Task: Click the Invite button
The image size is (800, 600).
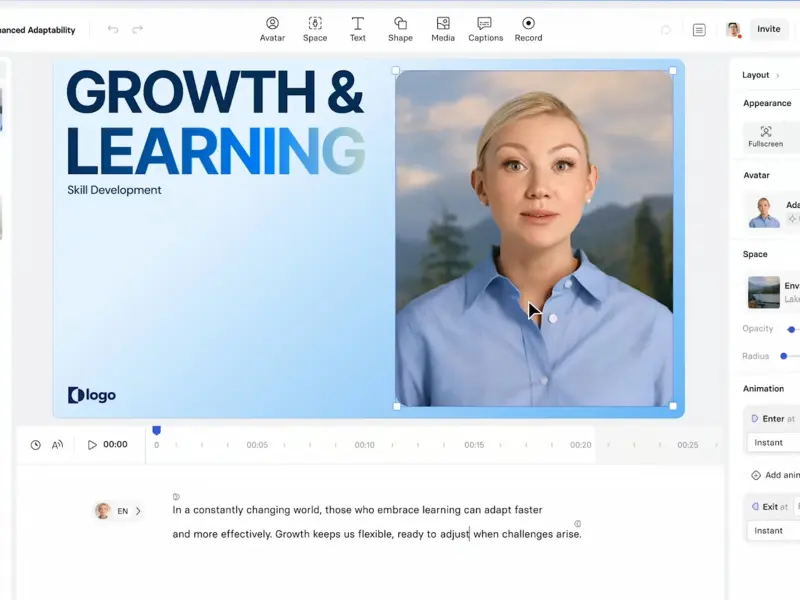Action: pyautogui.click(x=768, y=29)
